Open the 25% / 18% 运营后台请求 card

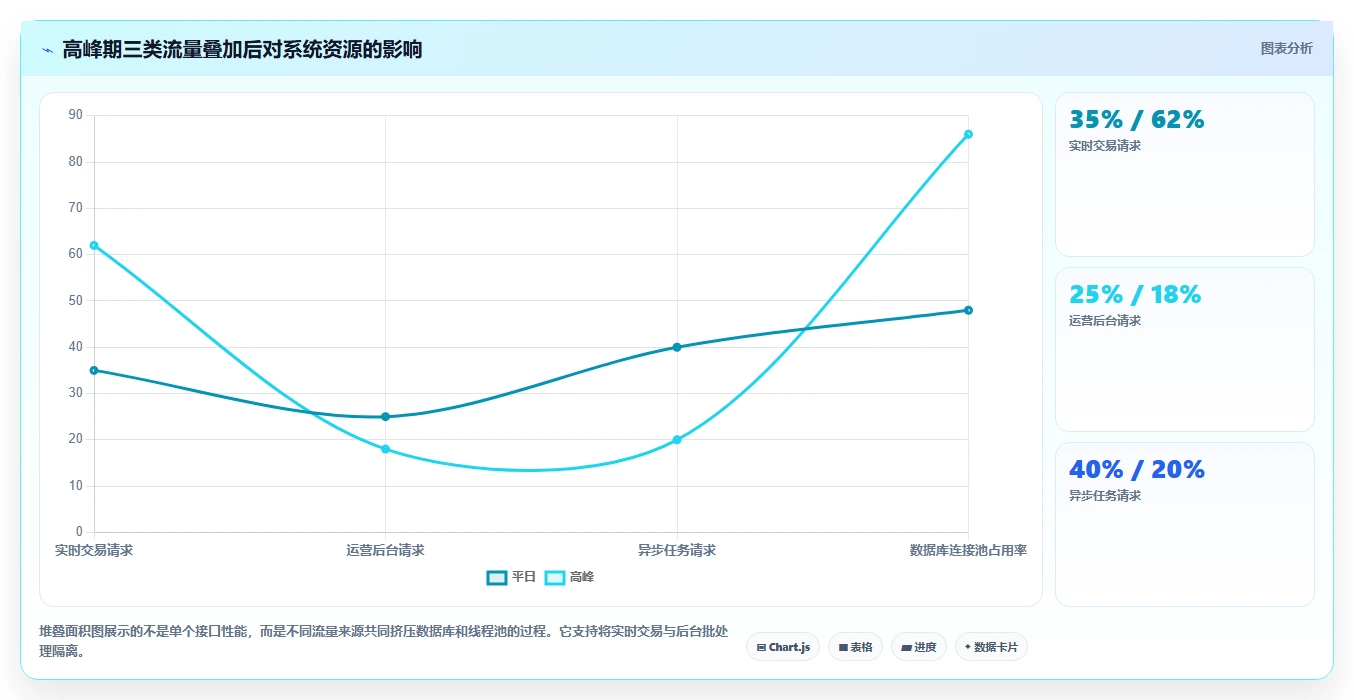click(1185, 349)
